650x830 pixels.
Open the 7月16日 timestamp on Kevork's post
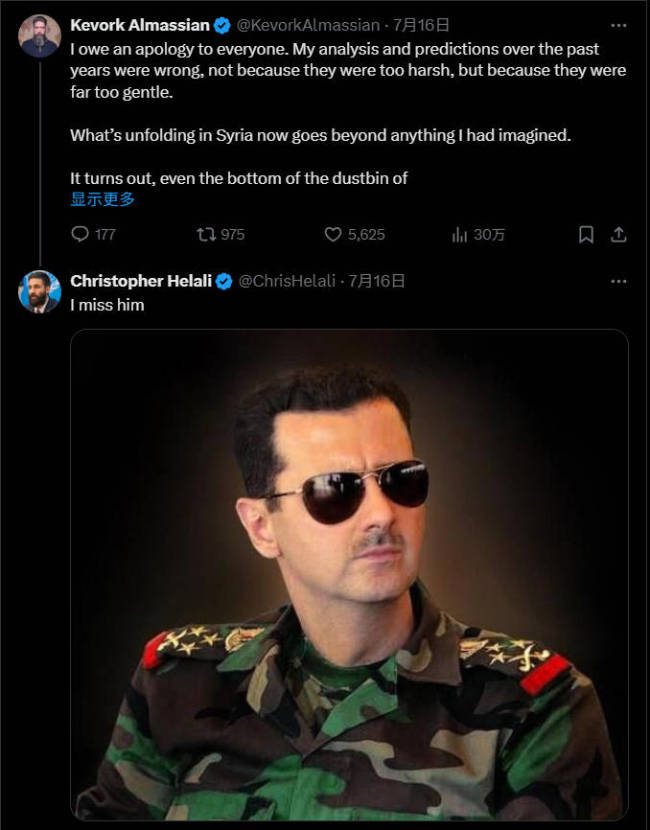(421, 25)
